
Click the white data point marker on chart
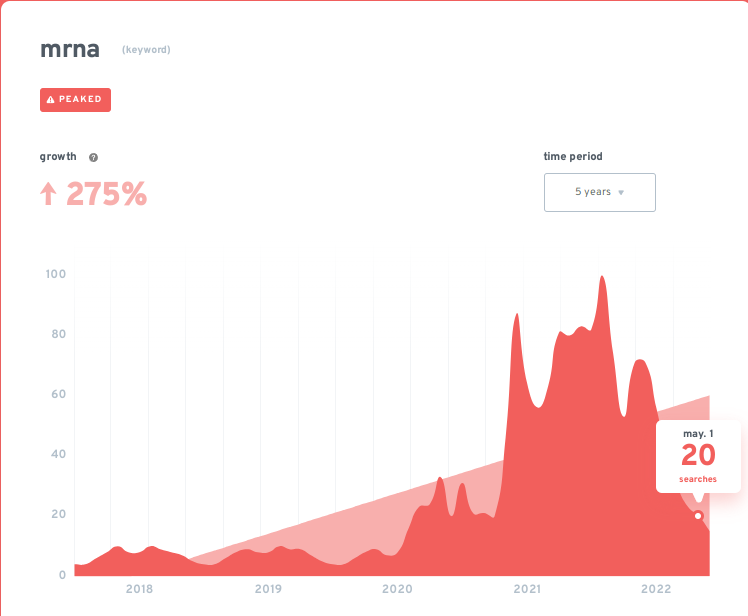point(698,516)
